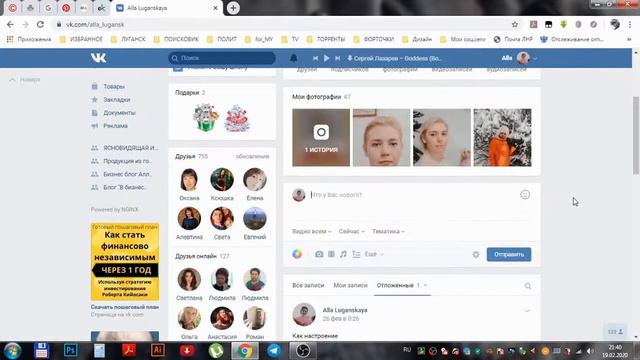Open post settings gear icon

(476, 255)
